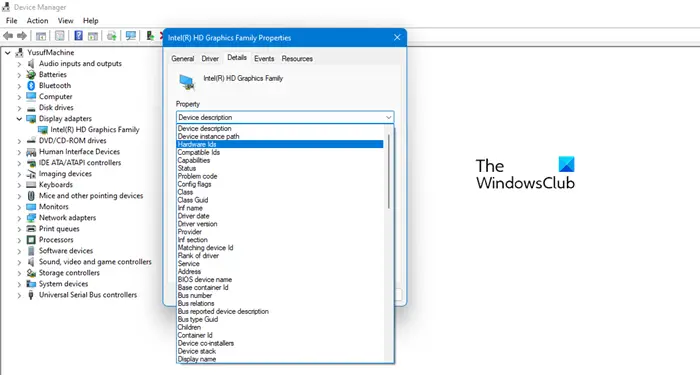Select the Bluetooth category icon
Viewport: 700px width, 375px height.
(x=31, y=85)
